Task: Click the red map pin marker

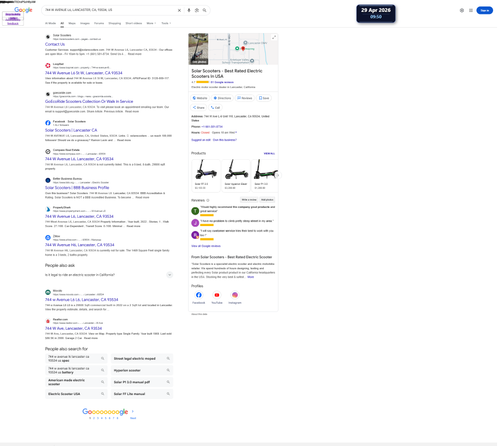Action: click(243, 49)
